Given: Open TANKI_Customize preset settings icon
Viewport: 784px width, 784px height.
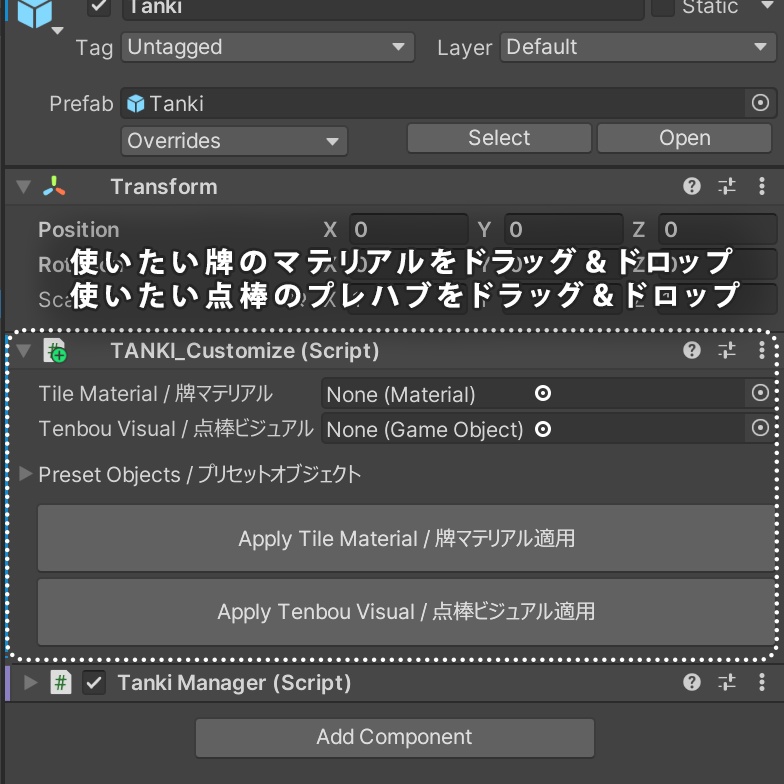Looking at the screenshot, I should pyautogui.click(x=727, y=350).
